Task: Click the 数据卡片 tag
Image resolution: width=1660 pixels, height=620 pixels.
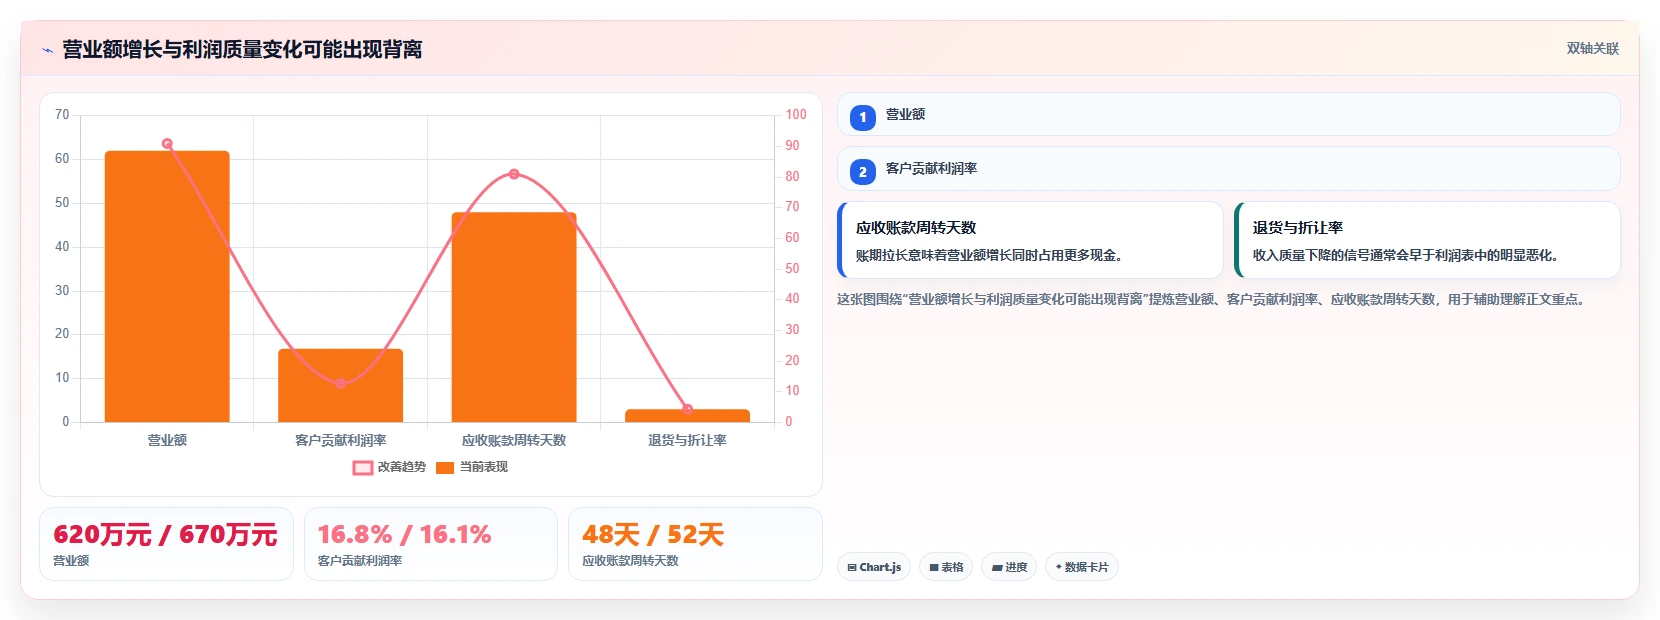Action: coord(1082,567)
